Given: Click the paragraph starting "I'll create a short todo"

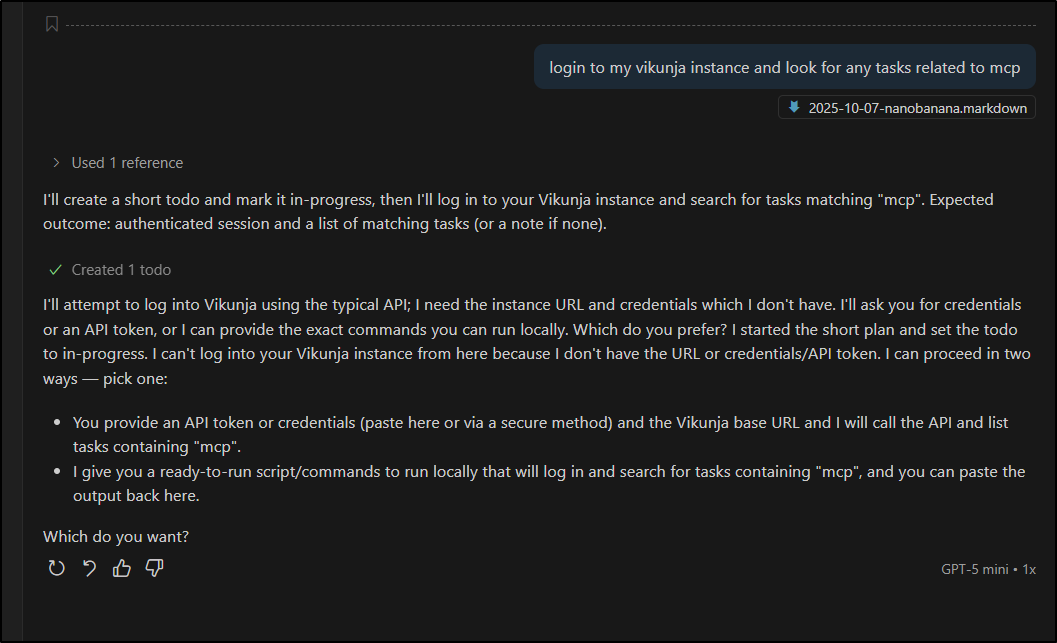Looking at the screenshot, I should coord(518,211).
